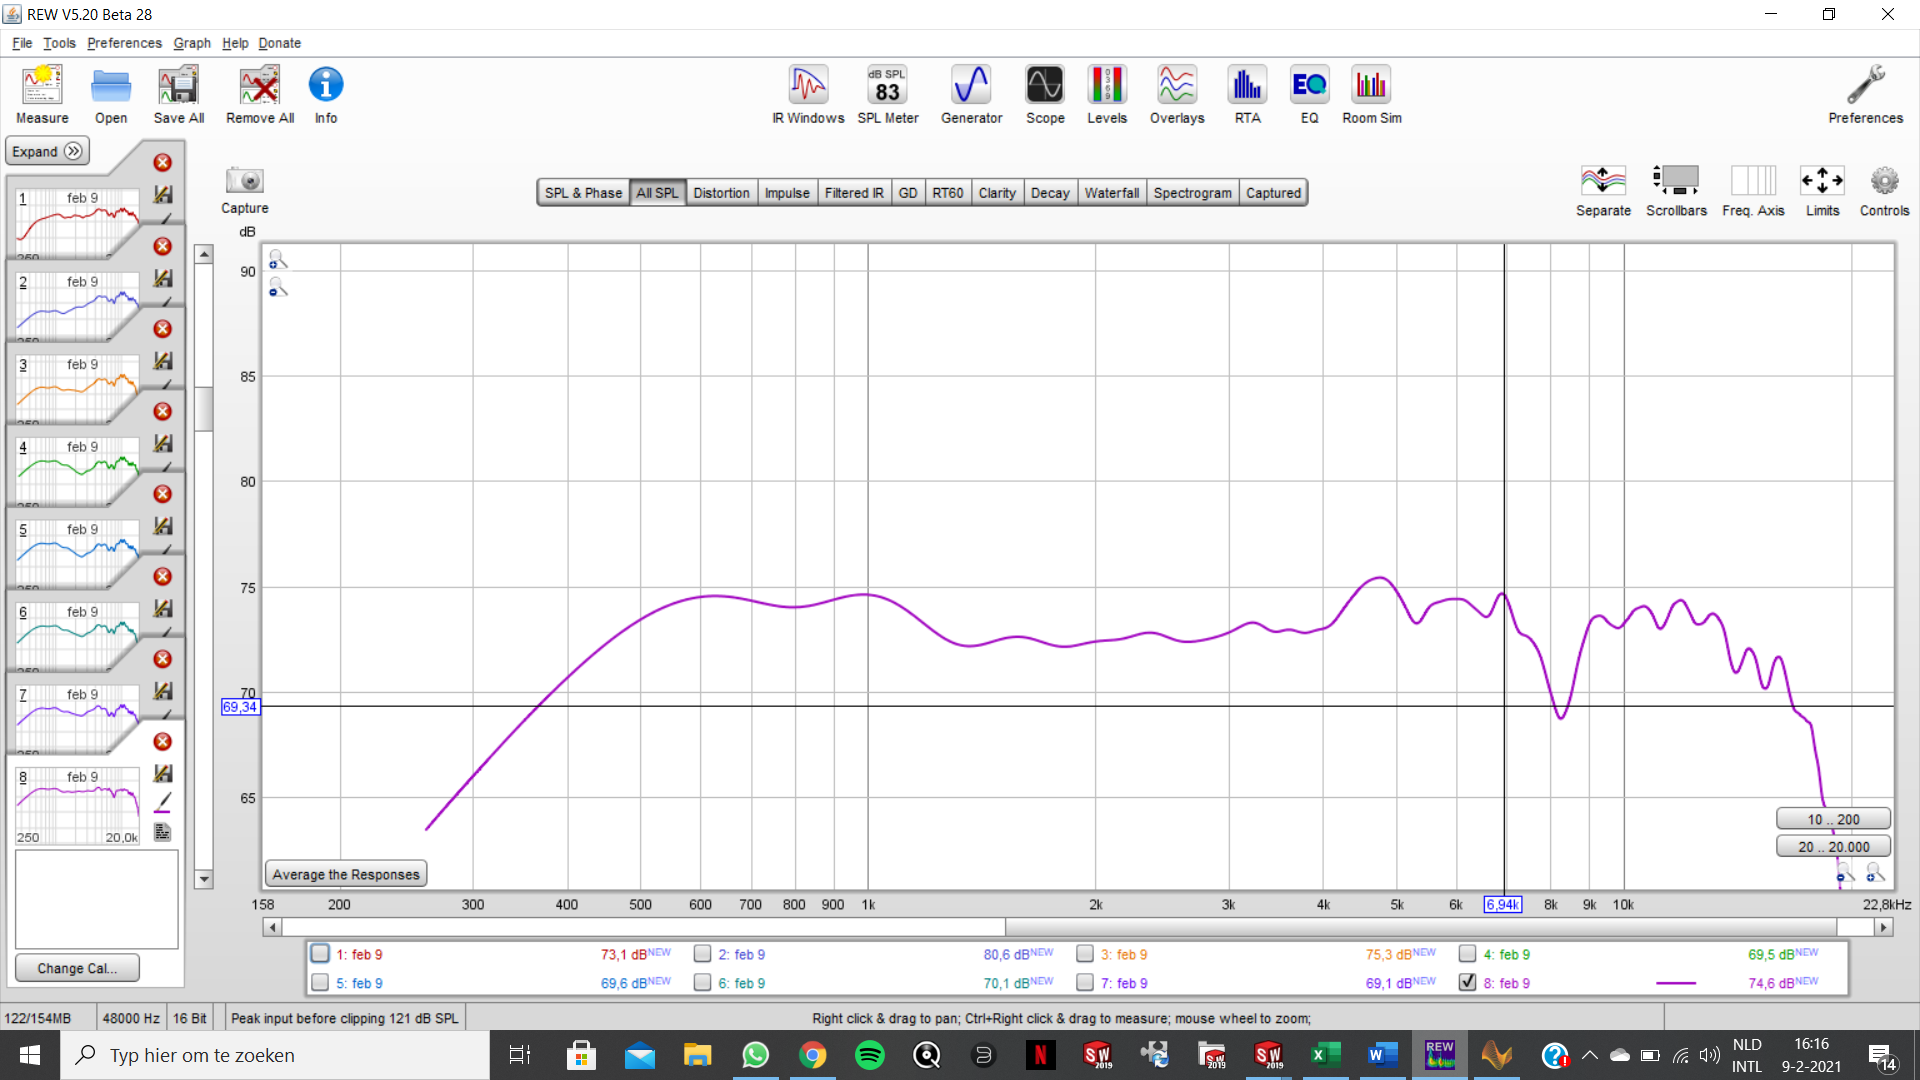Enable trace 7: feb 9 checkbox
The height and width of the screenshot is (1080, 1920).
point(1085,982)
